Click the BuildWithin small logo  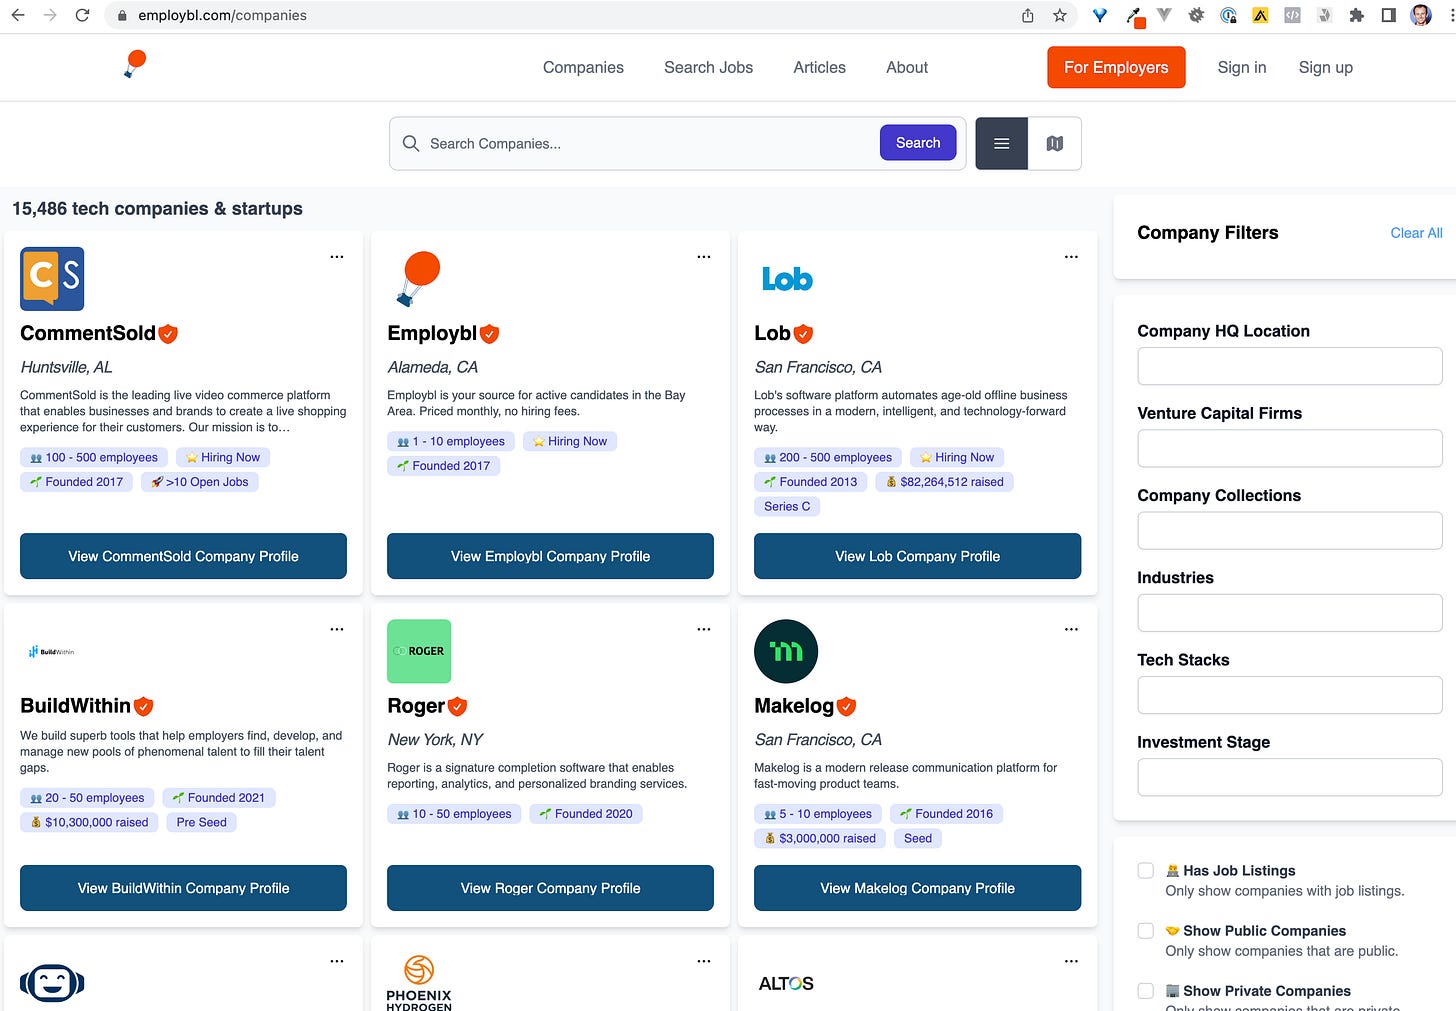52,652
